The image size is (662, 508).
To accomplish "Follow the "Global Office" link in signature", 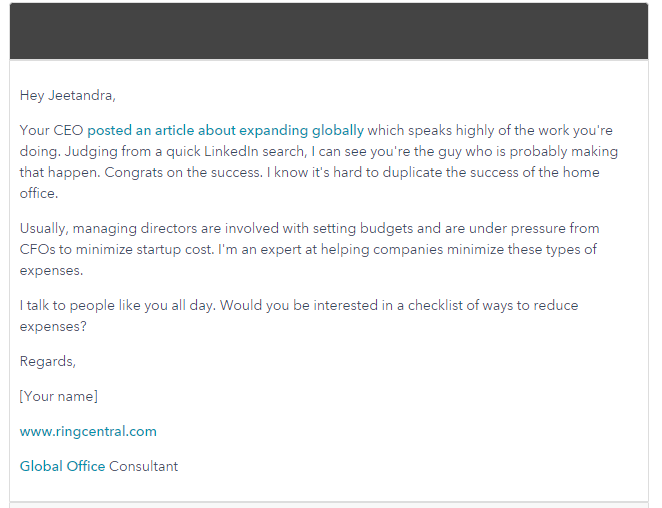I will click(62, 466).
